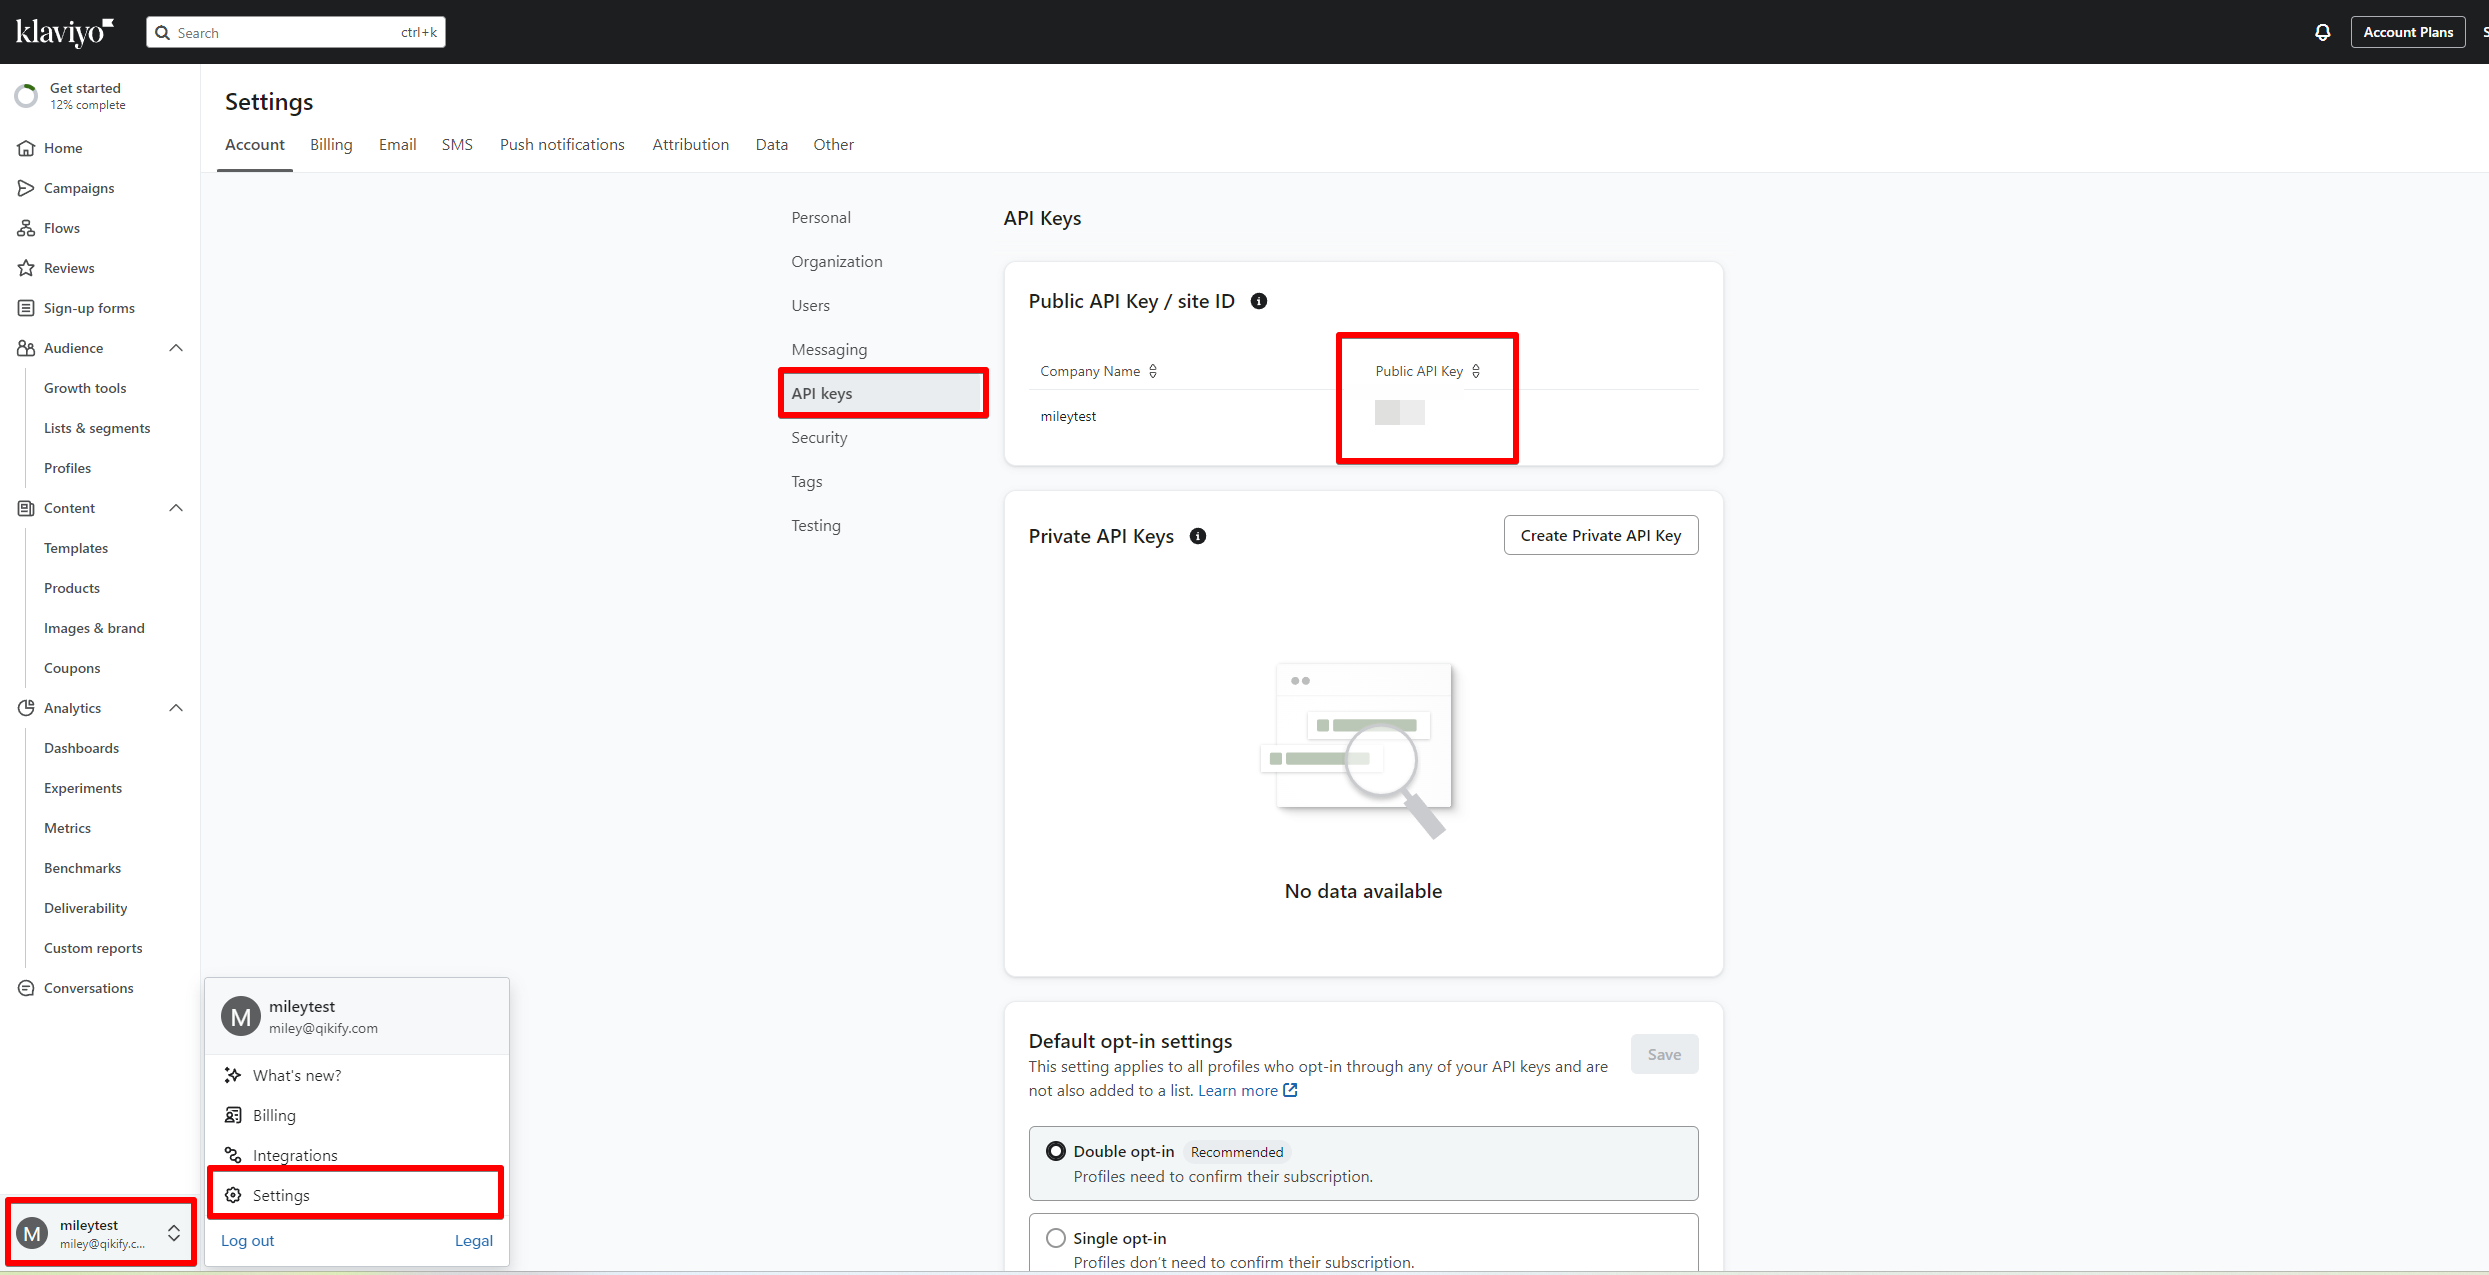
Task: Sort by Public API Key column arrows
Action: tap(1476, 371)
